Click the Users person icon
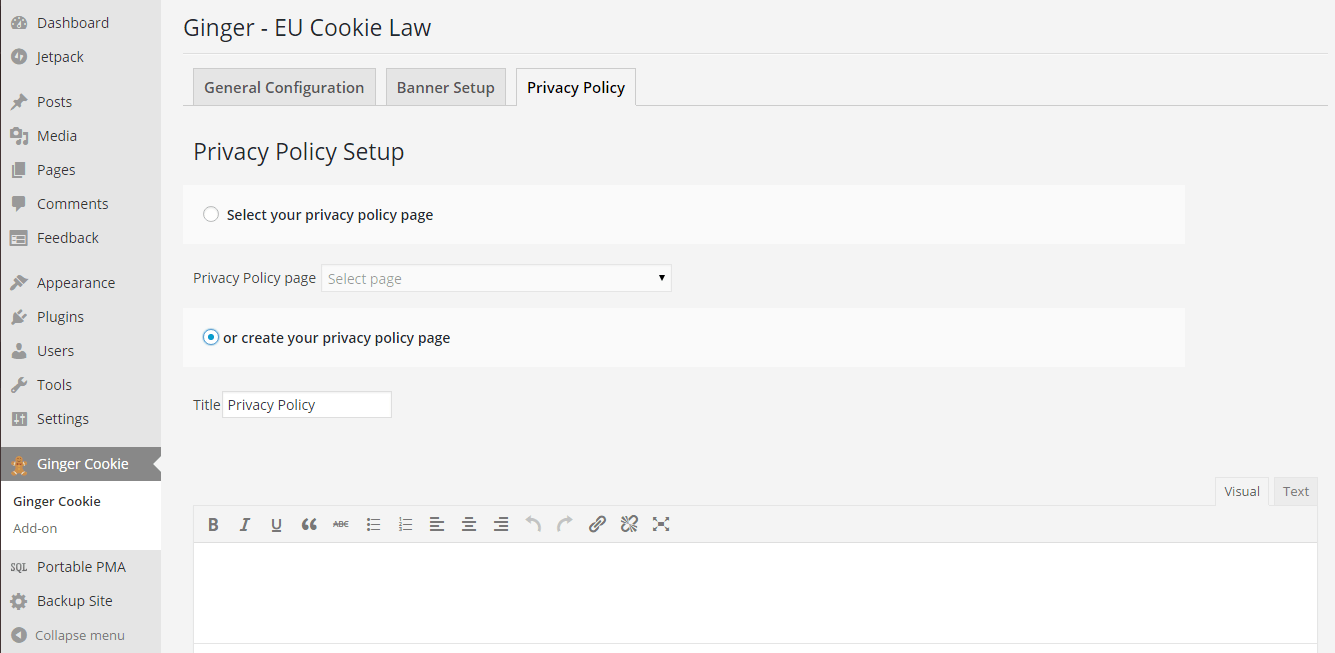The width and height of the screenshot is (1335, 653). coord(19,351)
